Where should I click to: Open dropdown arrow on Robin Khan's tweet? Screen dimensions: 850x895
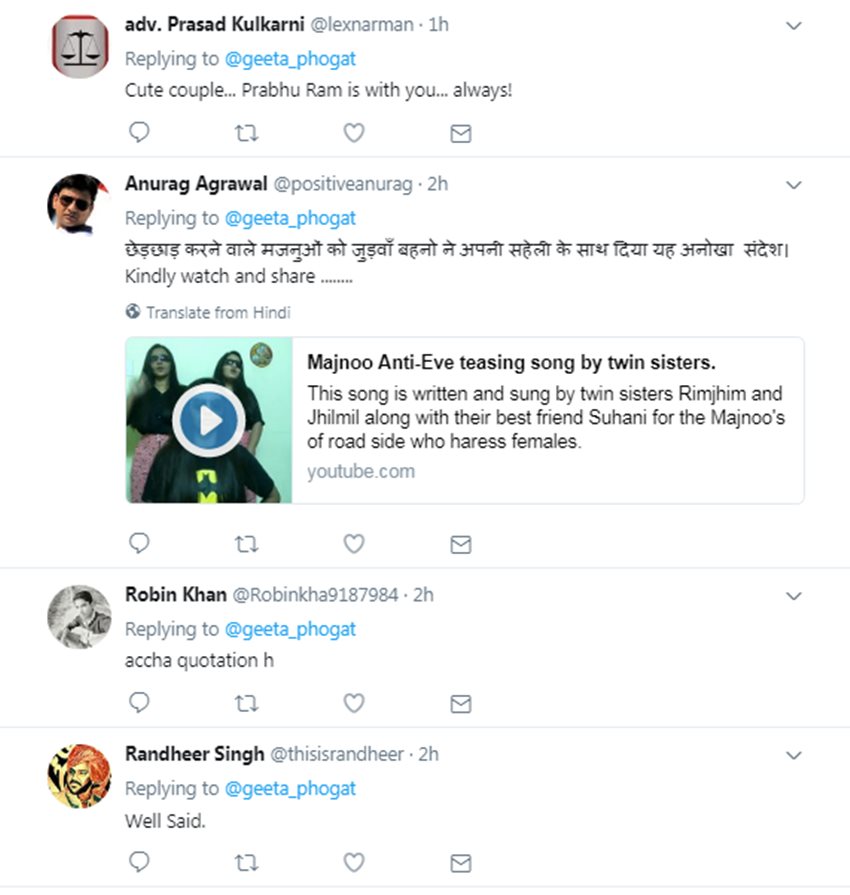click(x=794, y=596)
